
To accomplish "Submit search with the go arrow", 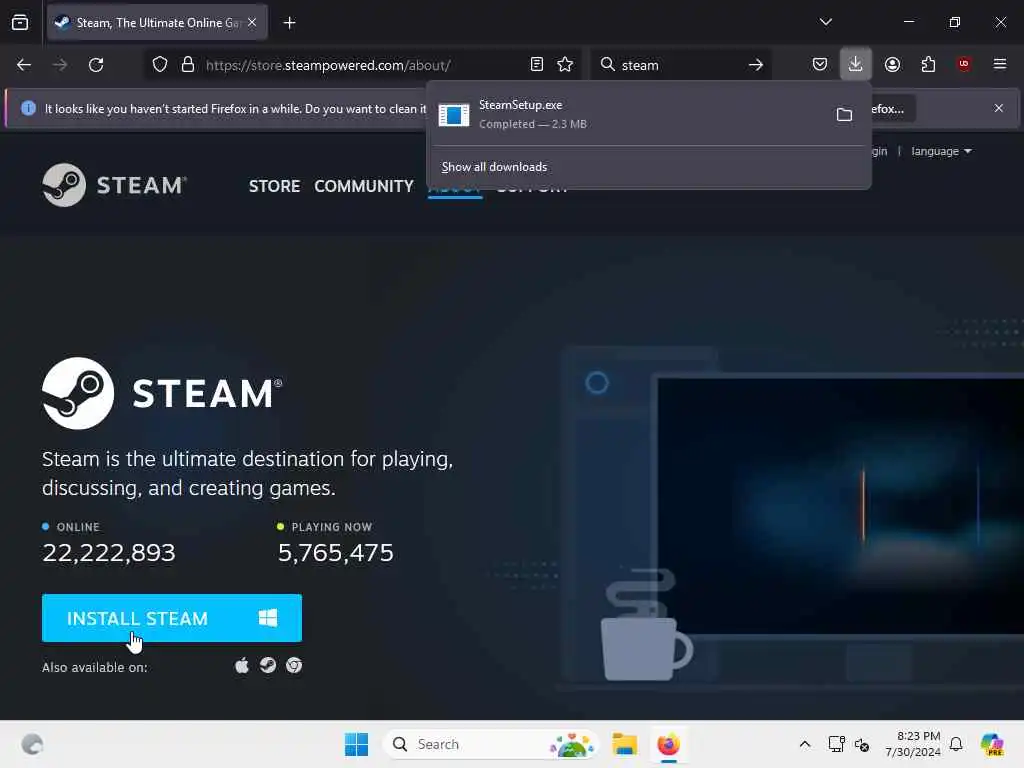I will pos(756,65).
